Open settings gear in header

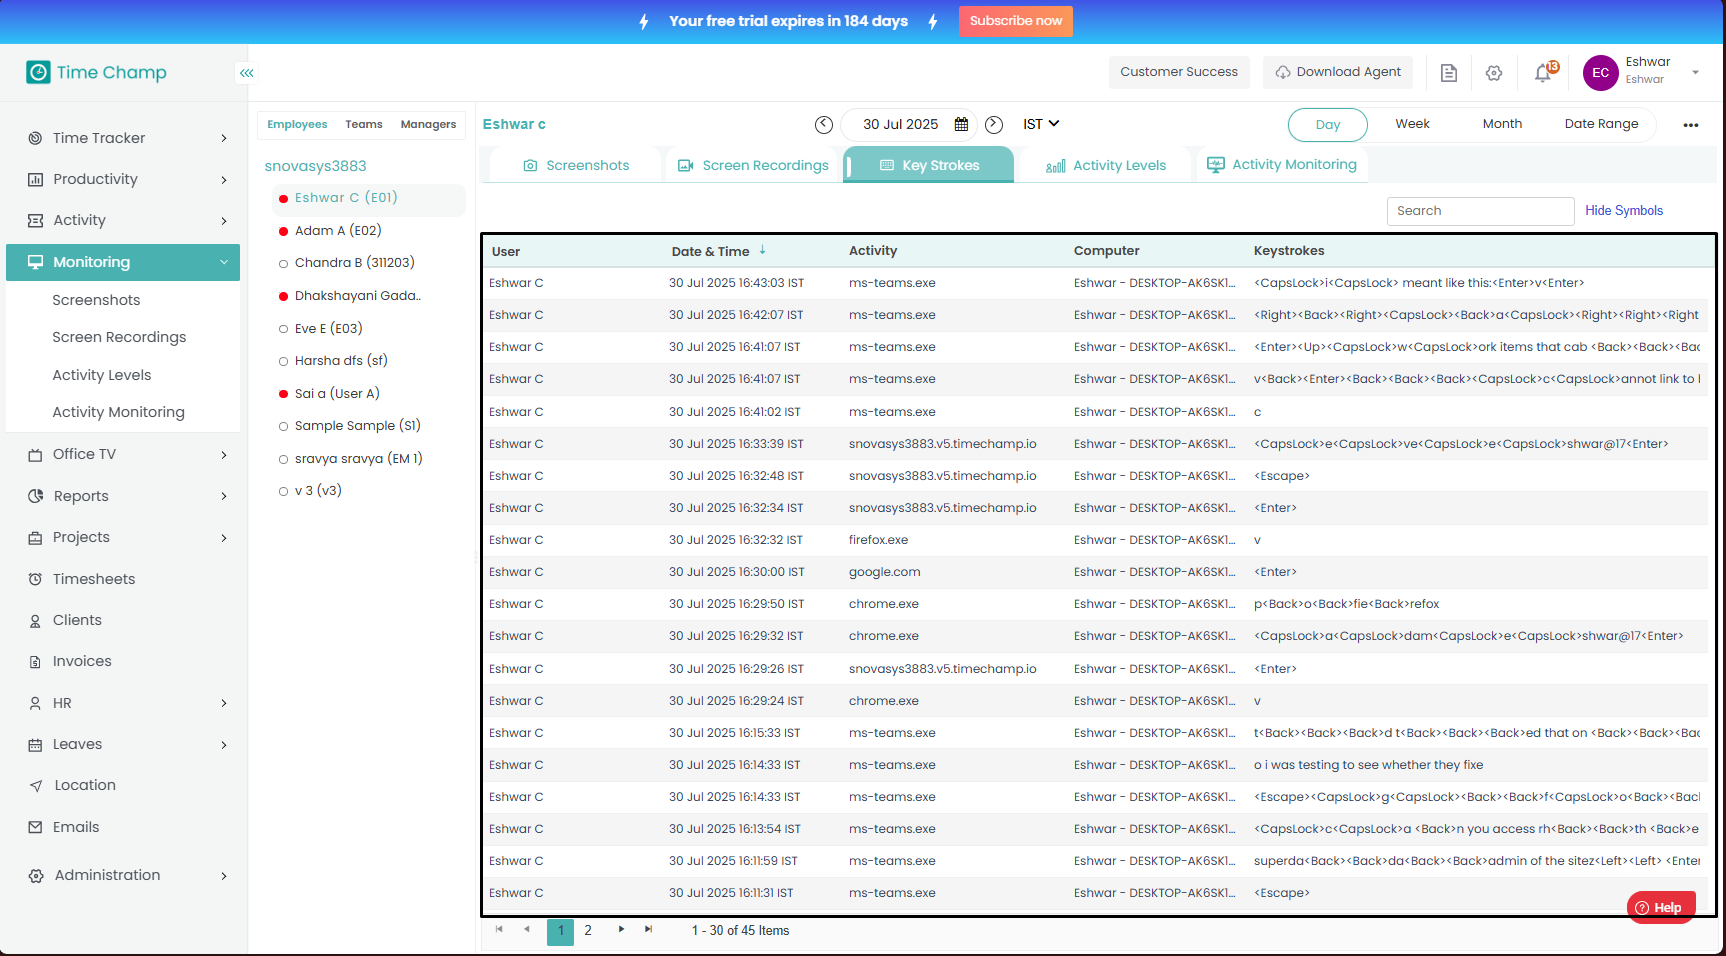pos(1494,73)
